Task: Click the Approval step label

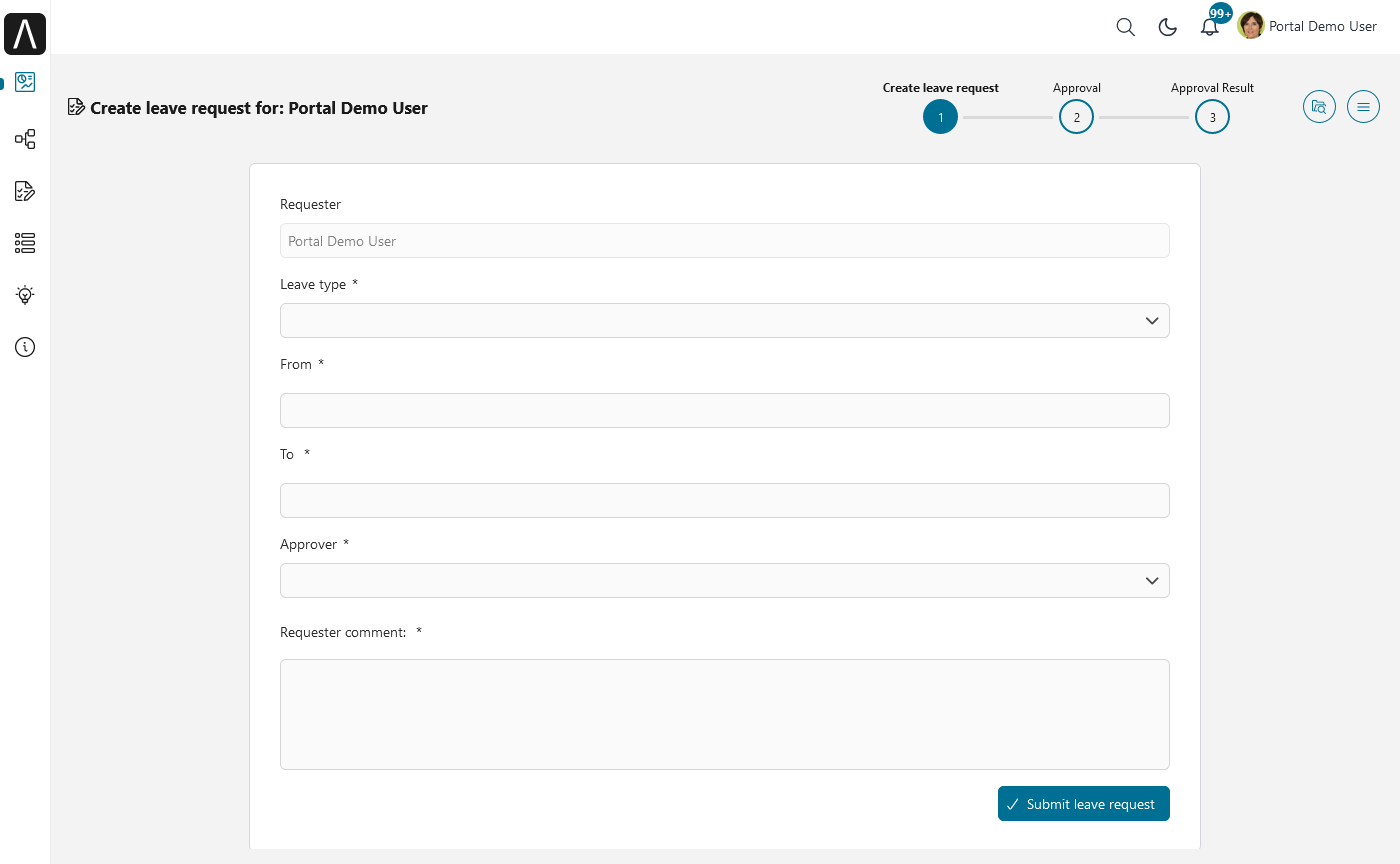Action: tap(1077, 88)
